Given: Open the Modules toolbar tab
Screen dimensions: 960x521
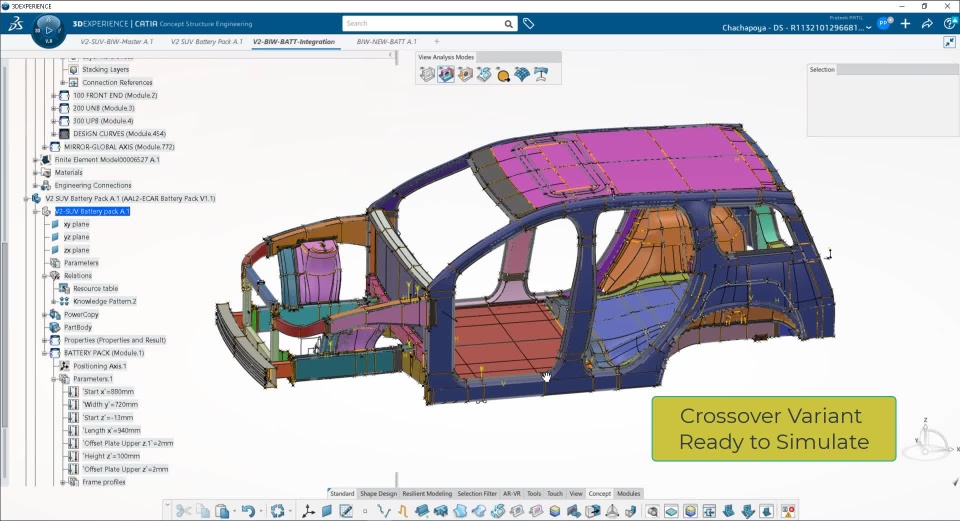Looking at the screenshot, I should pyautogui.click(x=628, y=493).
